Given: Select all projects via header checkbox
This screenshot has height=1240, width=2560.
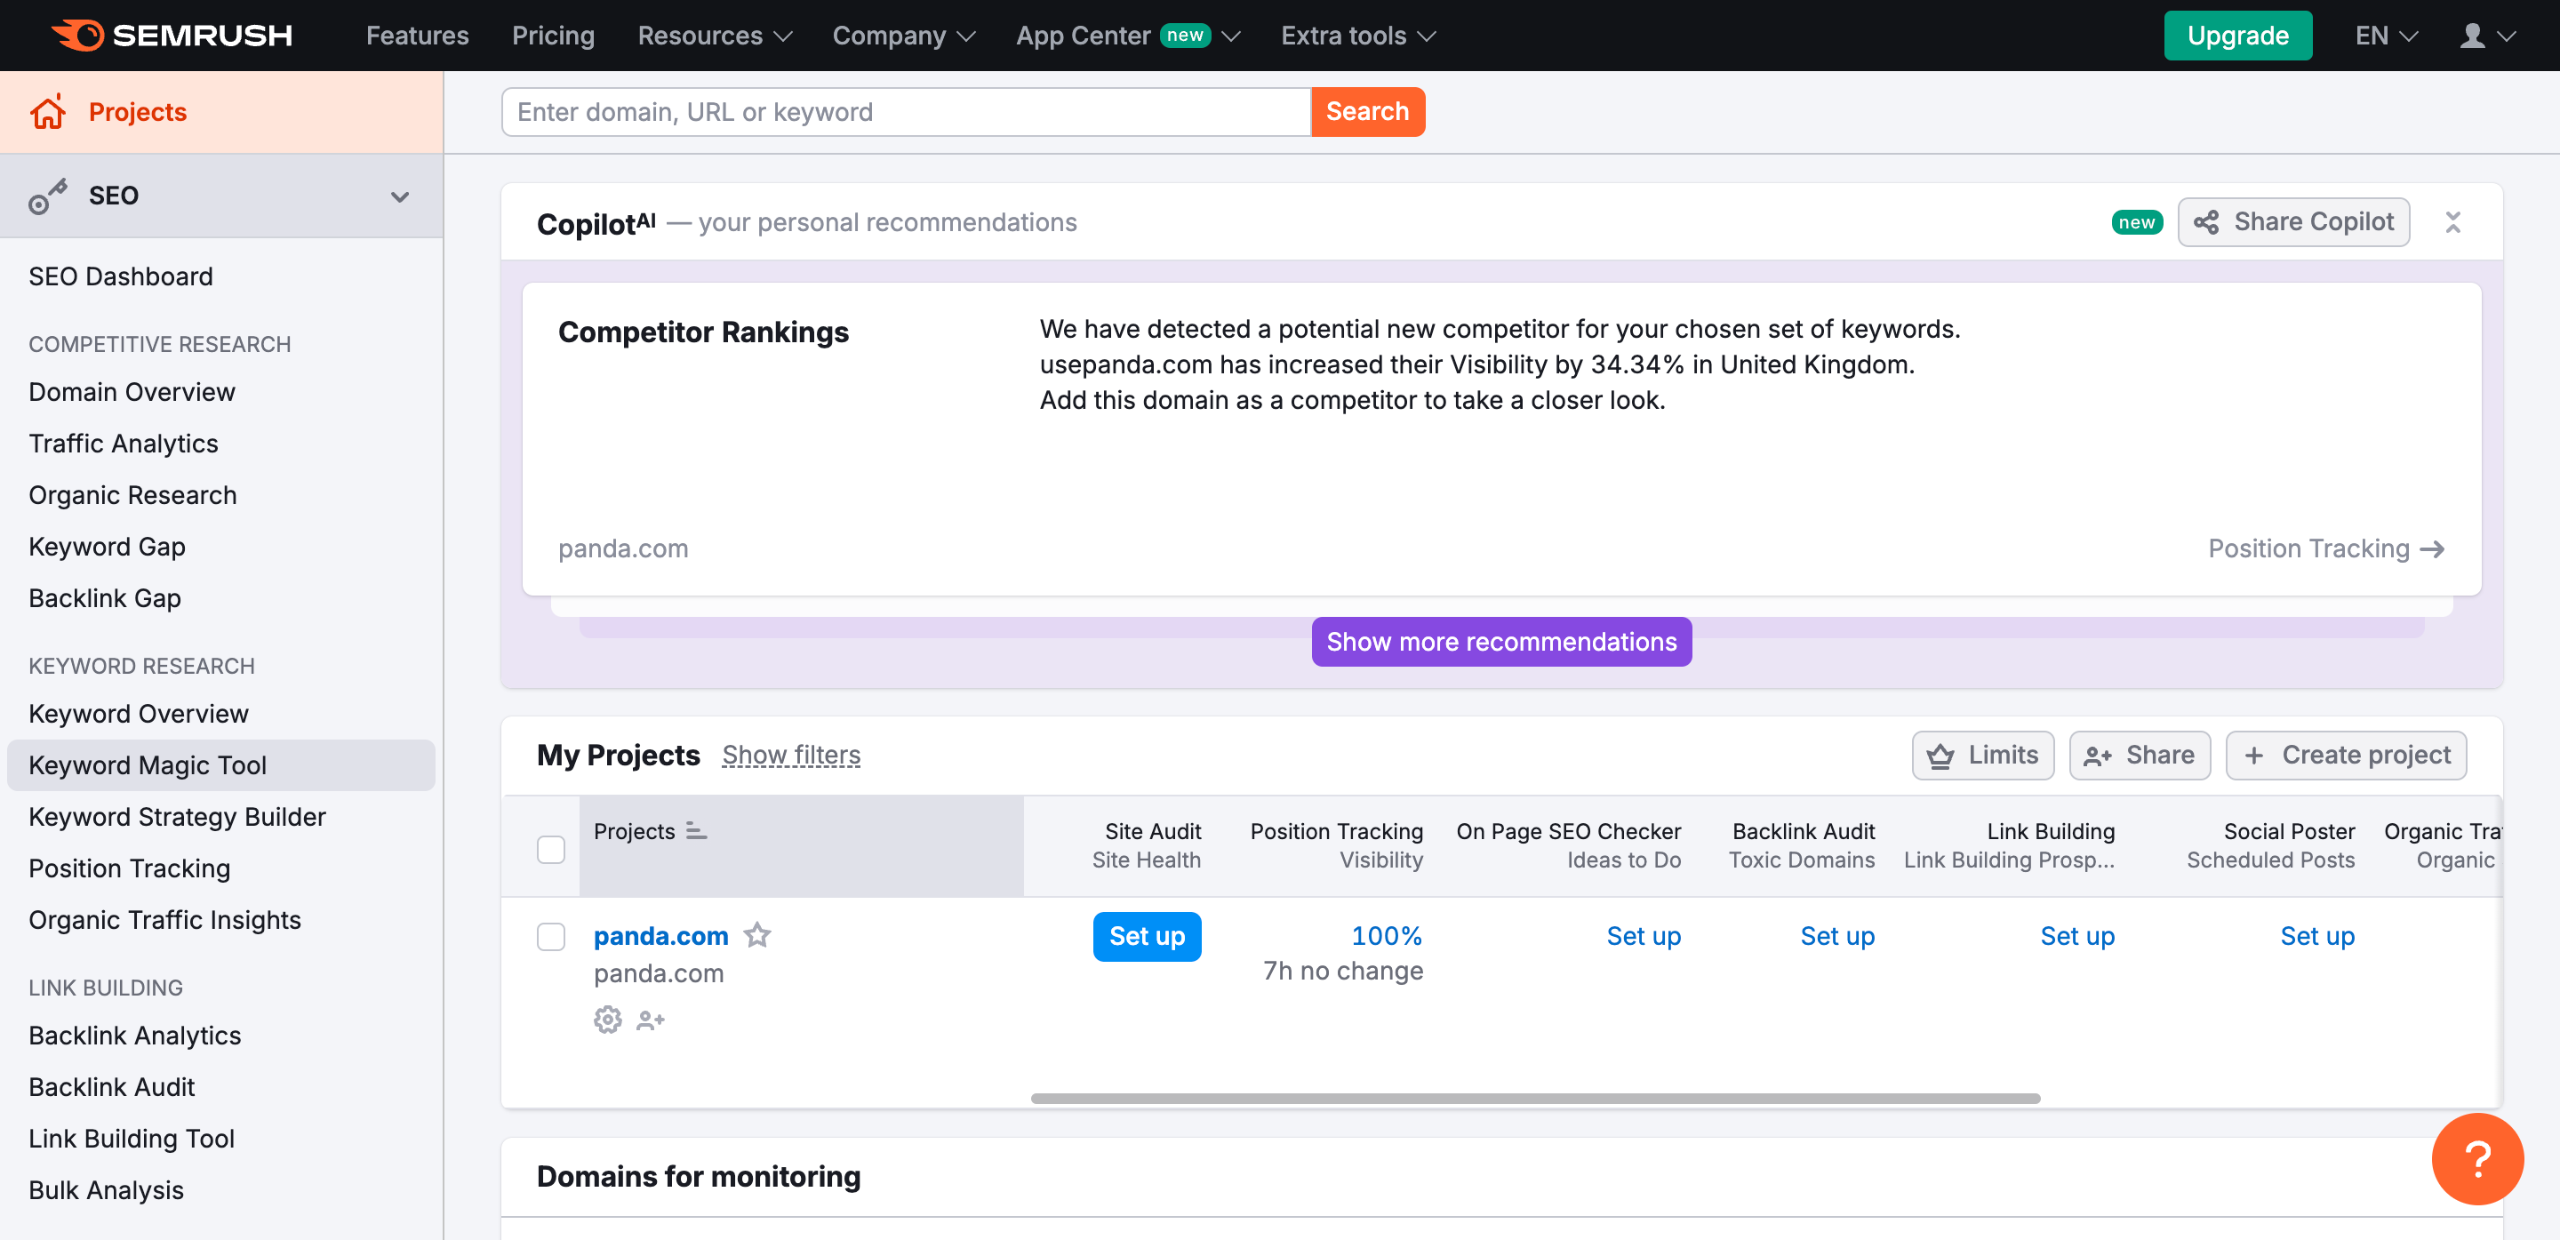Looking at the screenshot, I should pyautogui.click(x=551, y=848).
